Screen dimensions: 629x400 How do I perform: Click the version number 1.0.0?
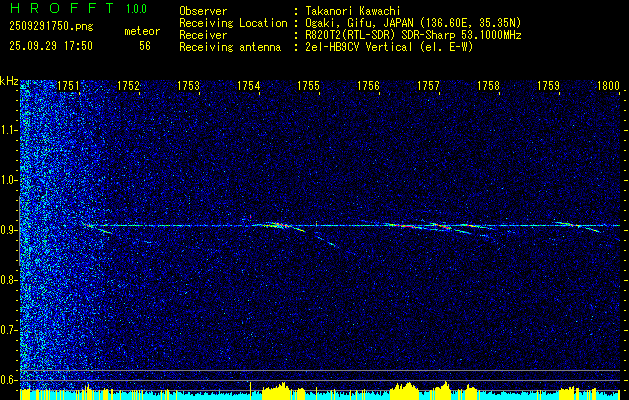[136, 8]
